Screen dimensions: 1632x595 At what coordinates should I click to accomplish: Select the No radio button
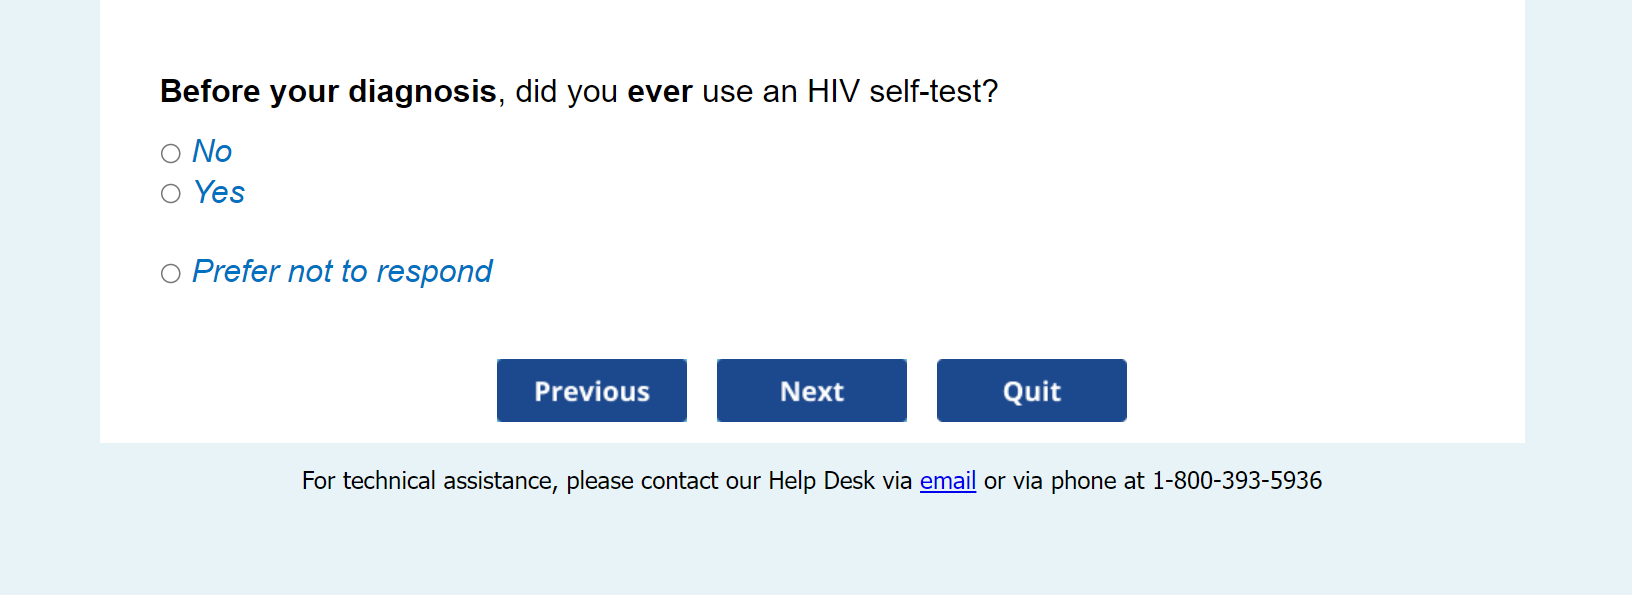tap(171, 153)
